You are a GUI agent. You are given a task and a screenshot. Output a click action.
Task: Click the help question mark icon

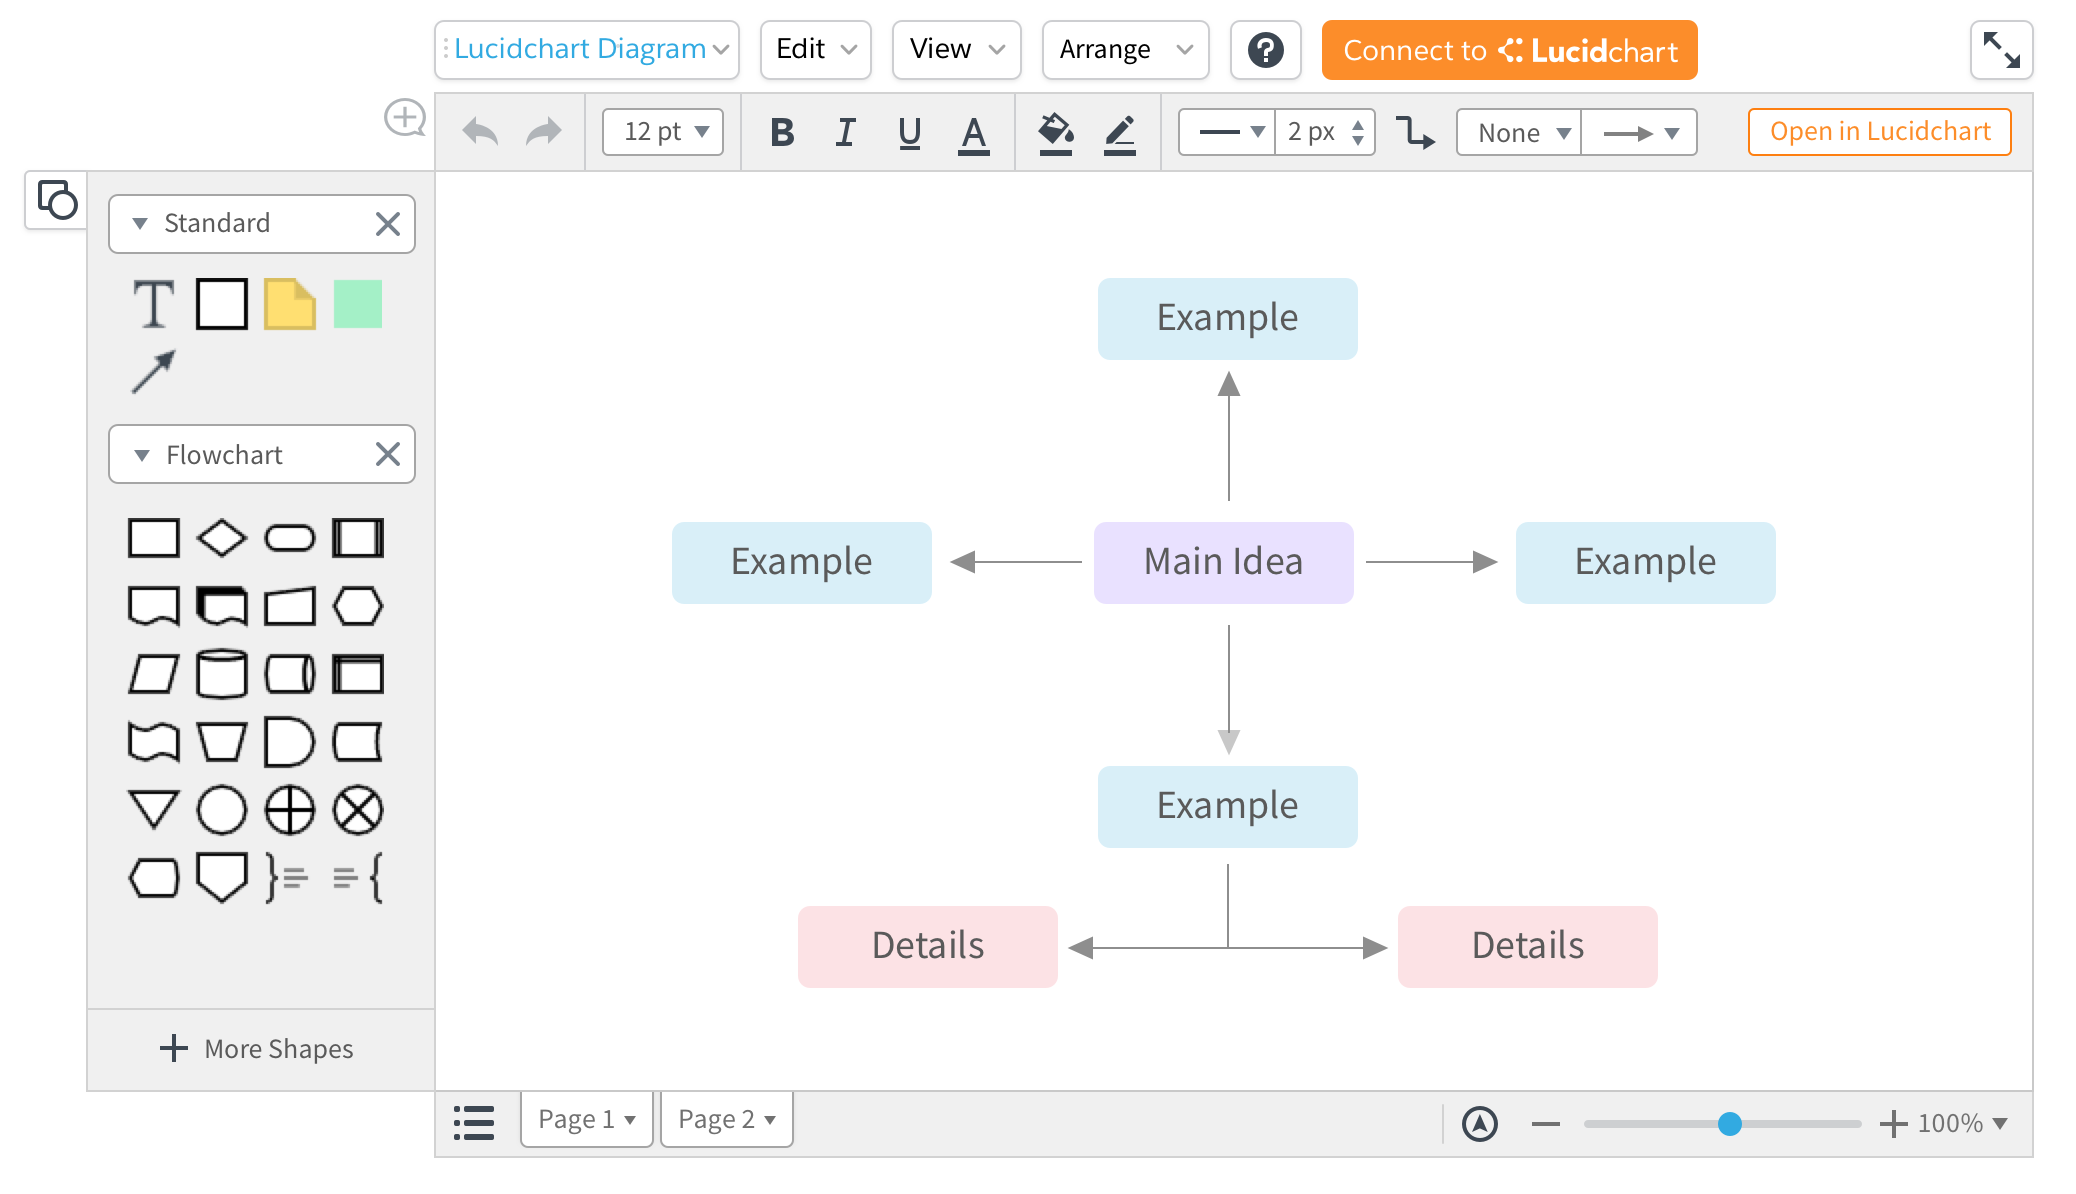[1265, 50]
